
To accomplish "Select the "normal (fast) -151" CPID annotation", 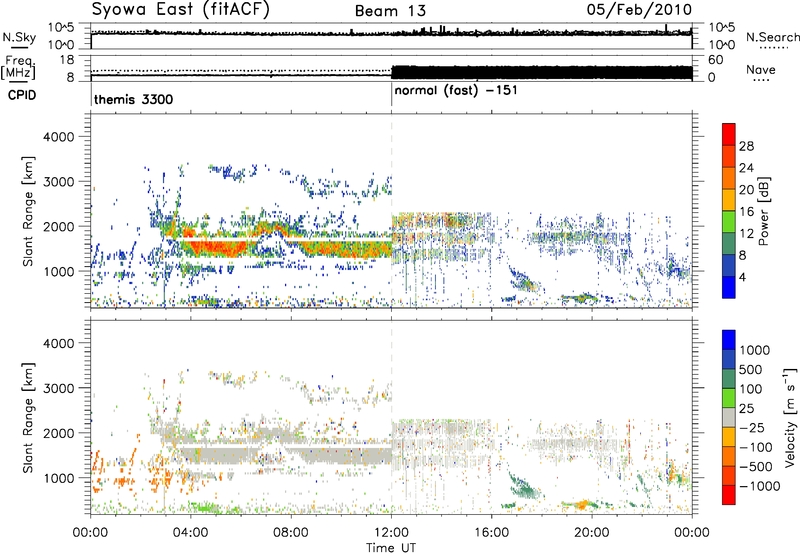I will 456,91.
